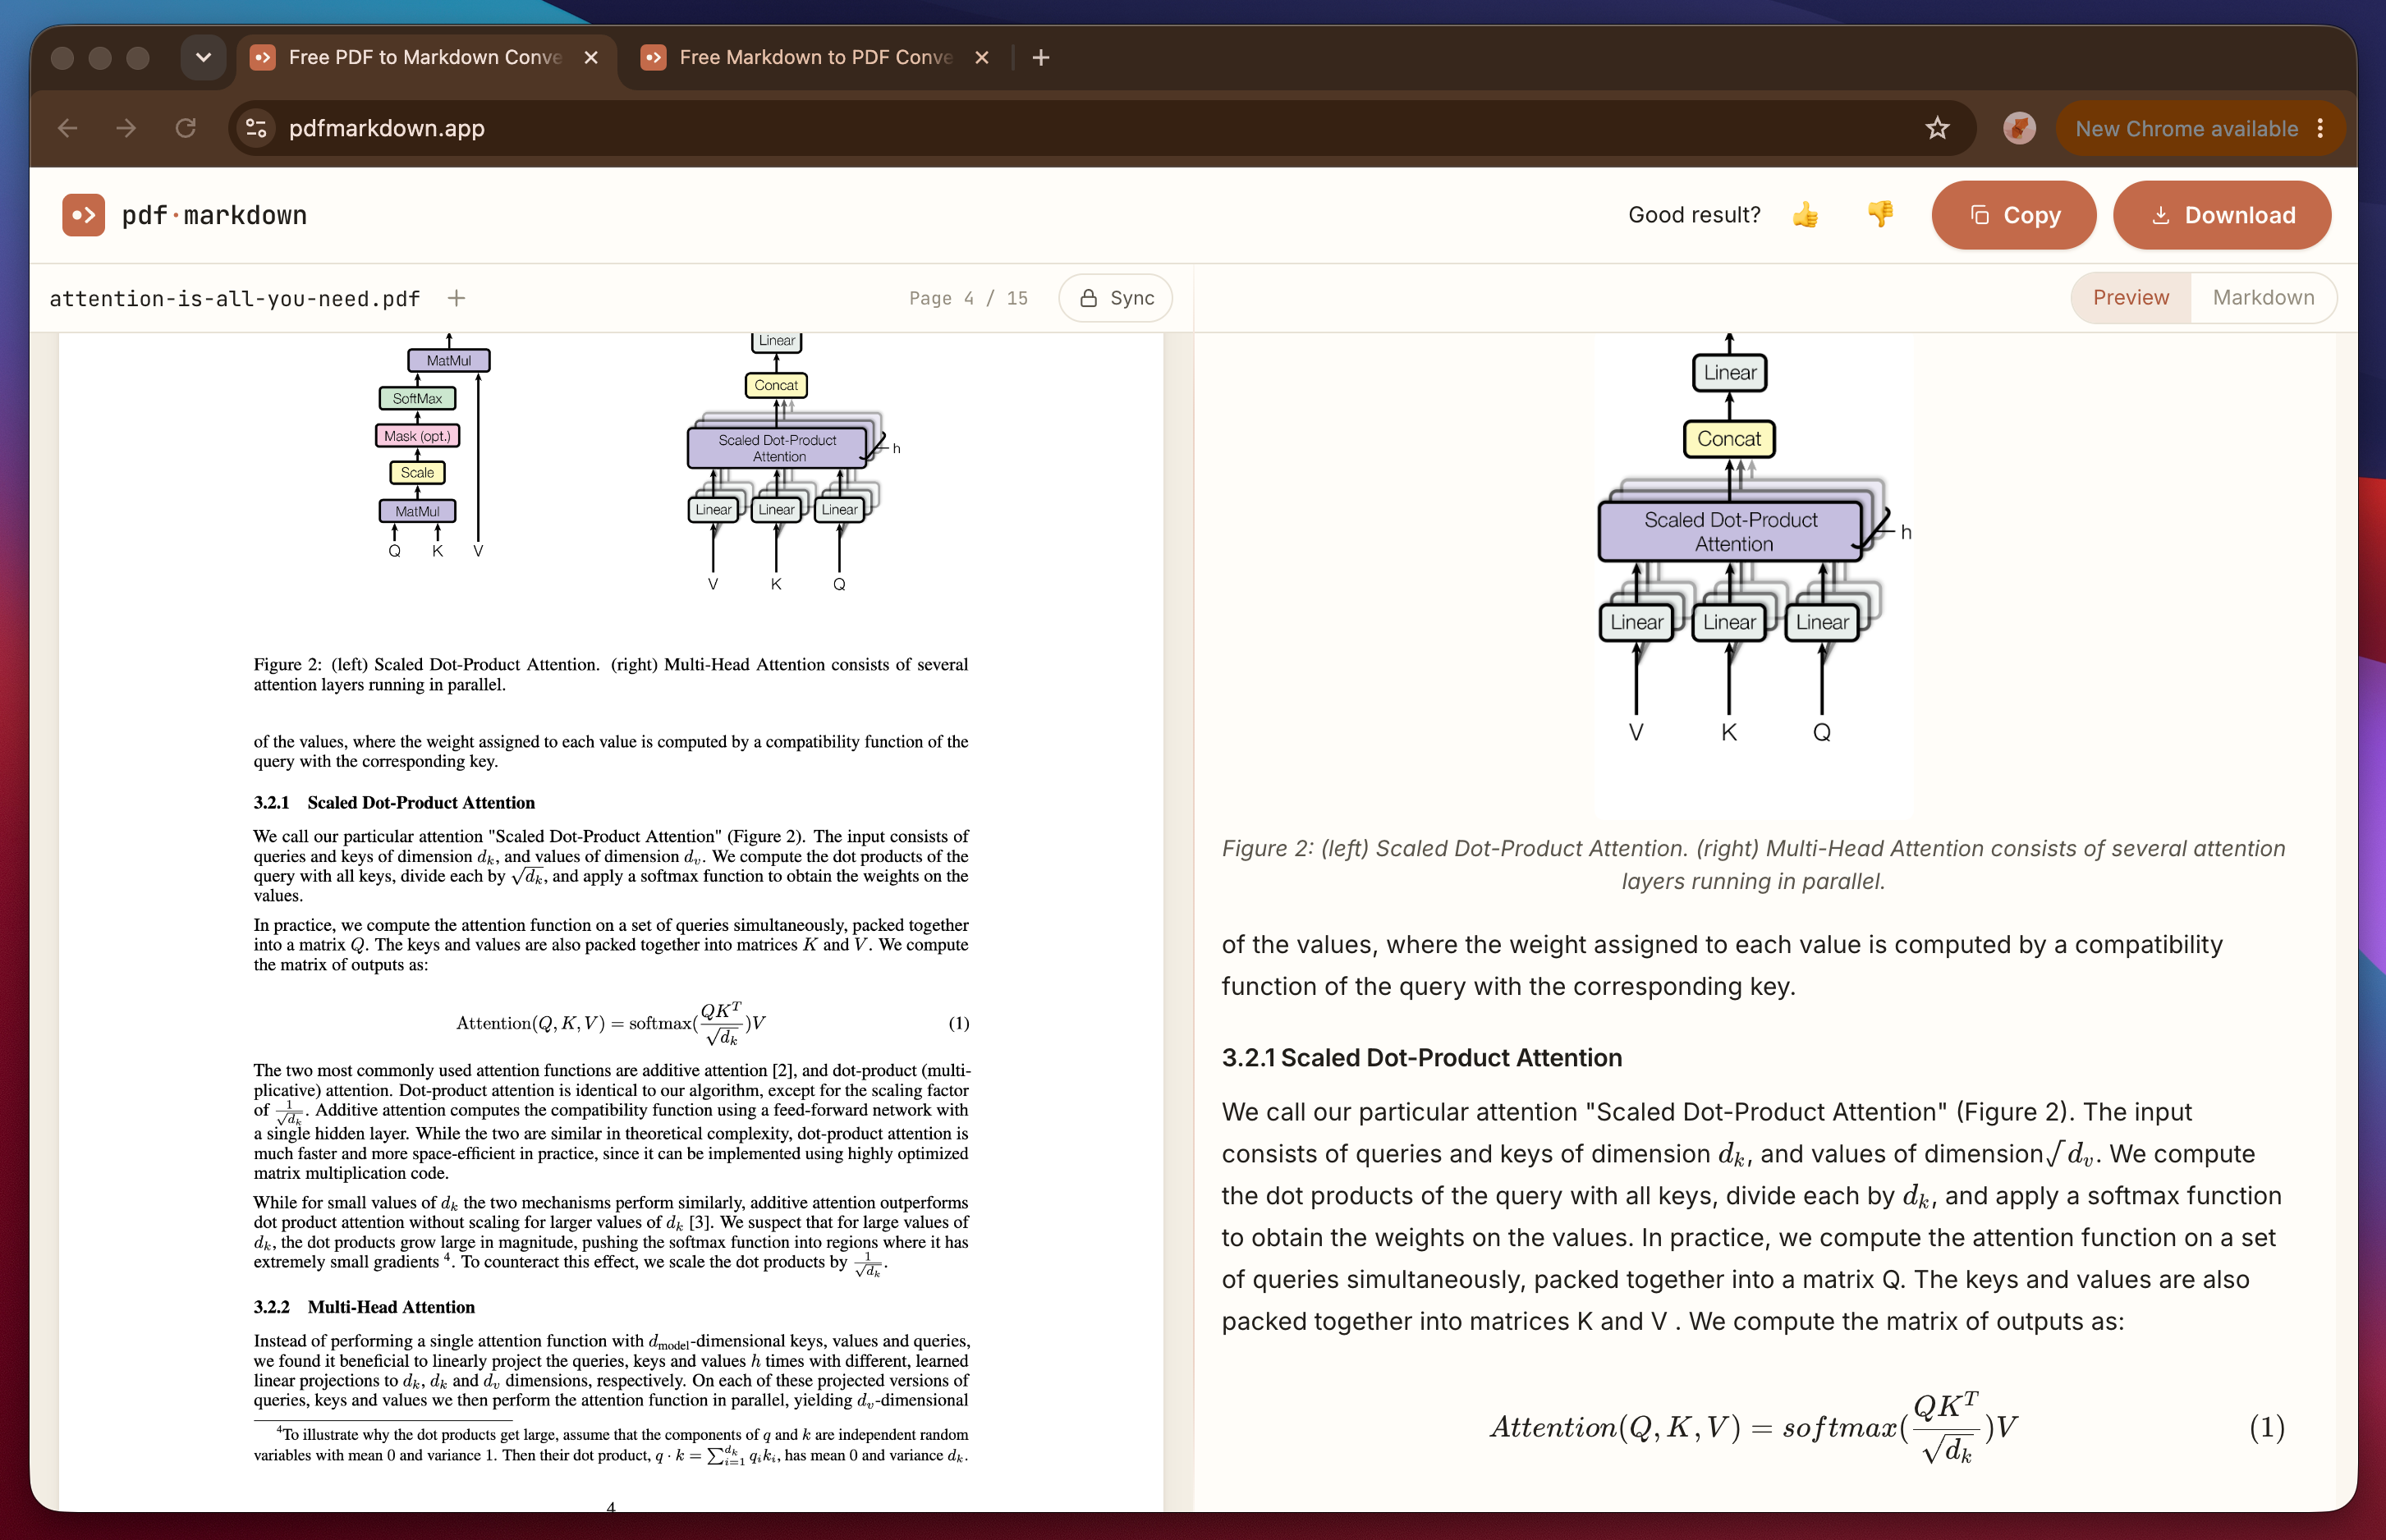The height and width of the screenshot is (1540, 2386).
Task: Toggle the Sync scroll lock button
Action: click(x=1115, y=298)
